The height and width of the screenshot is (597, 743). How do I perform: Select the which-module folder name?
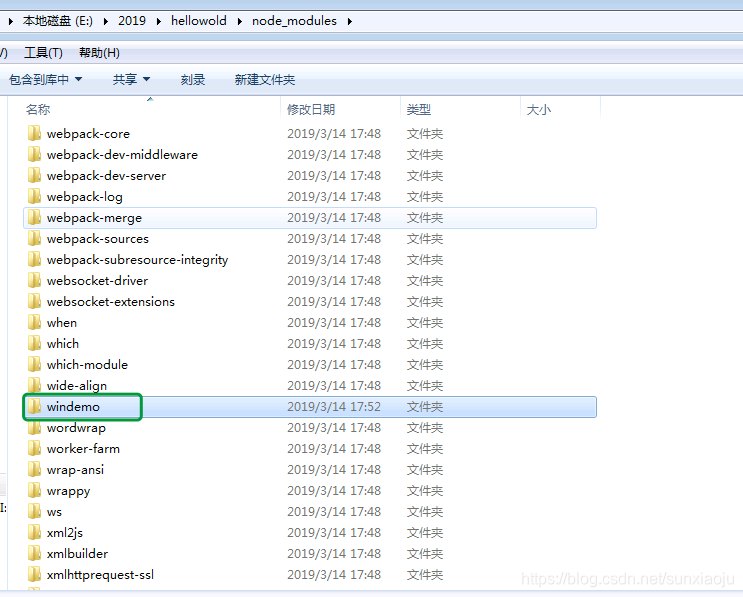tap(87, 364)
